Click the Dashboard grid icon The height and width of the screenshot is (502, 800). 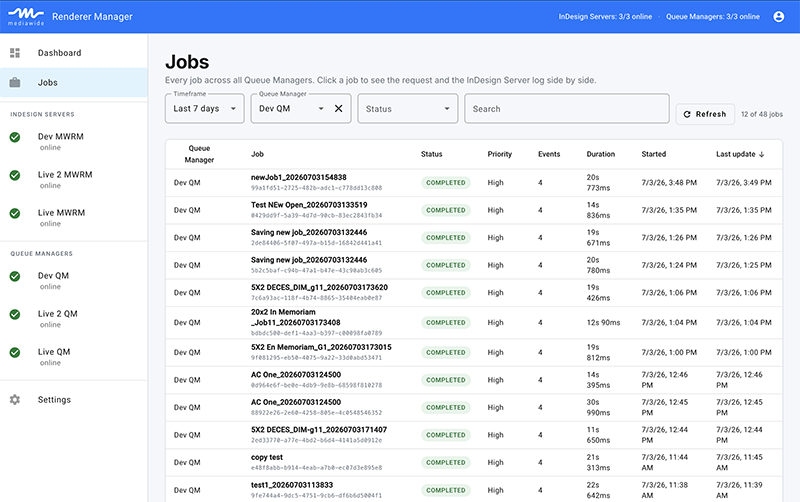coord(15,53)
